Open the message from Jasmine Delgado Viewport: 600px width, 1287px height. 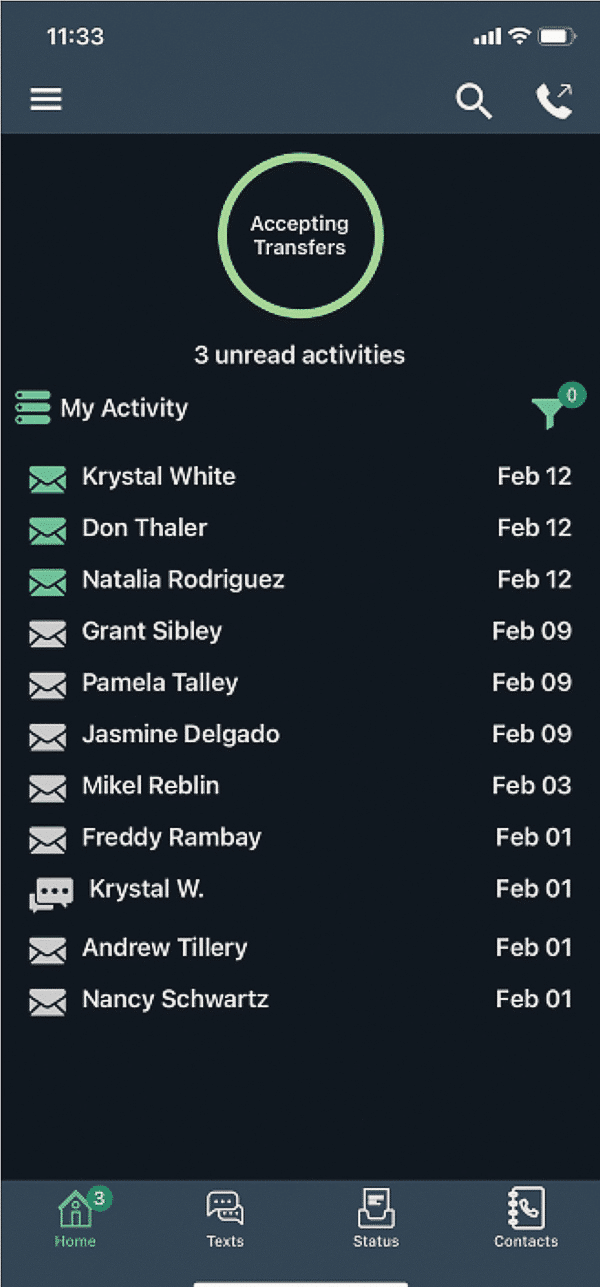pos(180,735)
